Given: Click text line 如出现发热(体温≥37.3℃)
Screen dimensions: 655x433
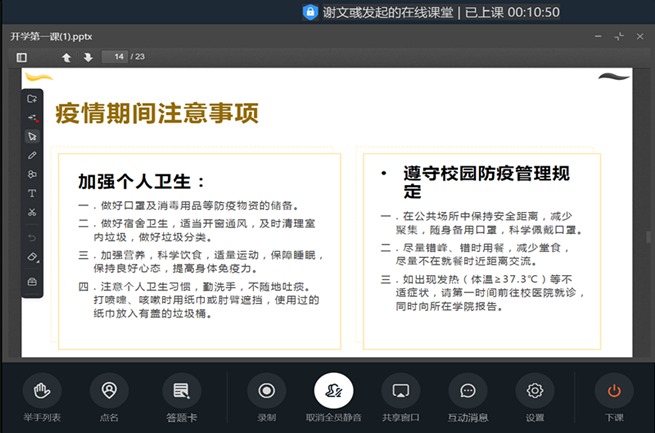Looking at the screenshot, I should point(477,279).
